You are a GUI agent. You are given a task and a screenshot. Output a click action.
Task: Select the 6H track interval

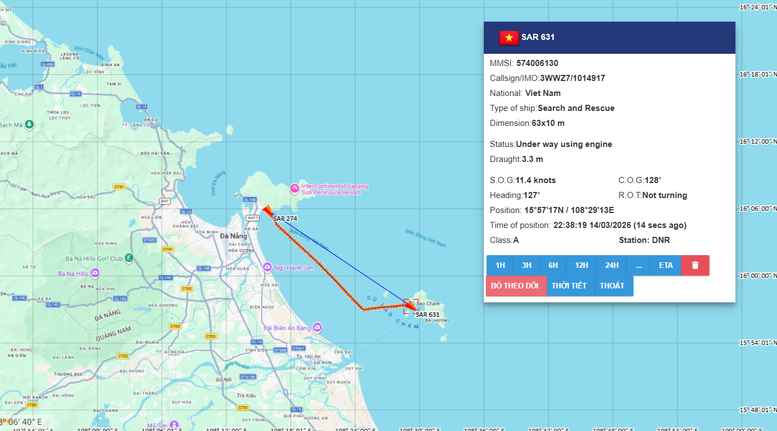pos(553,265)
